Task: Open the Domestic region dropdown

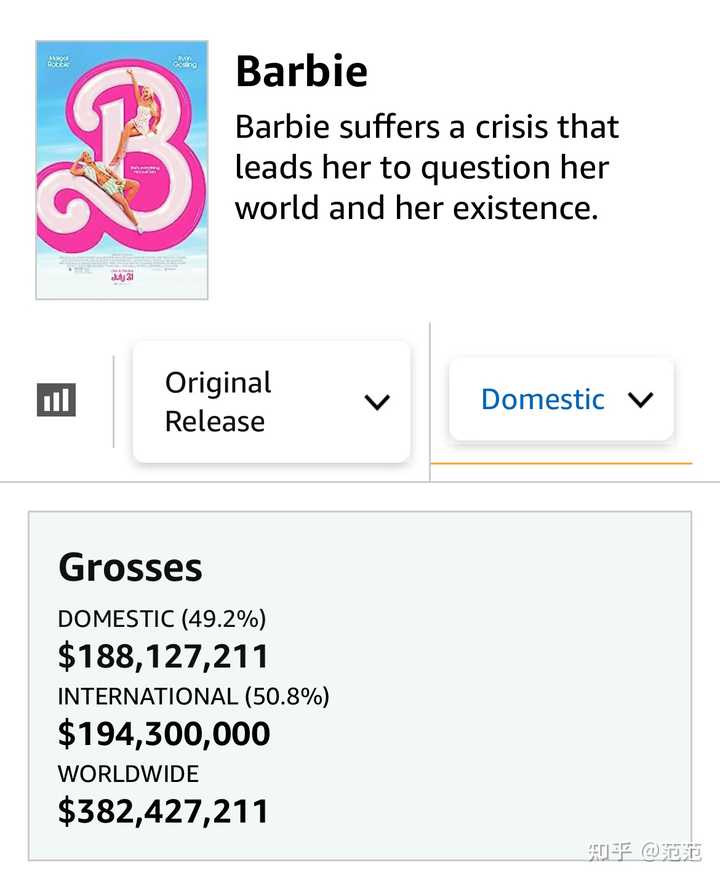Action: click(x=561, y=399)
